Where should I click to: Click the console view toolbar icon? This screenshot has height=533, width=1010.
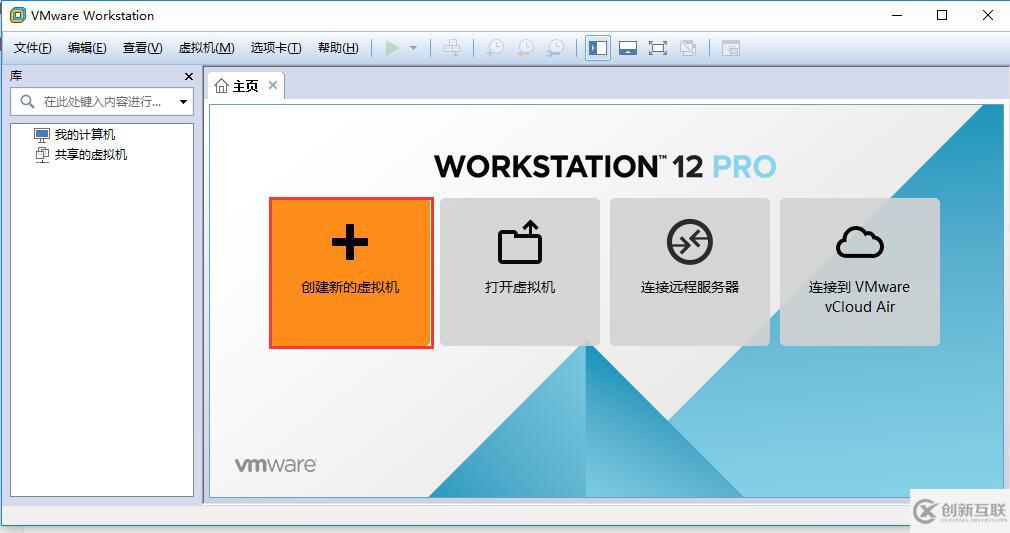[x=730, y=48]
